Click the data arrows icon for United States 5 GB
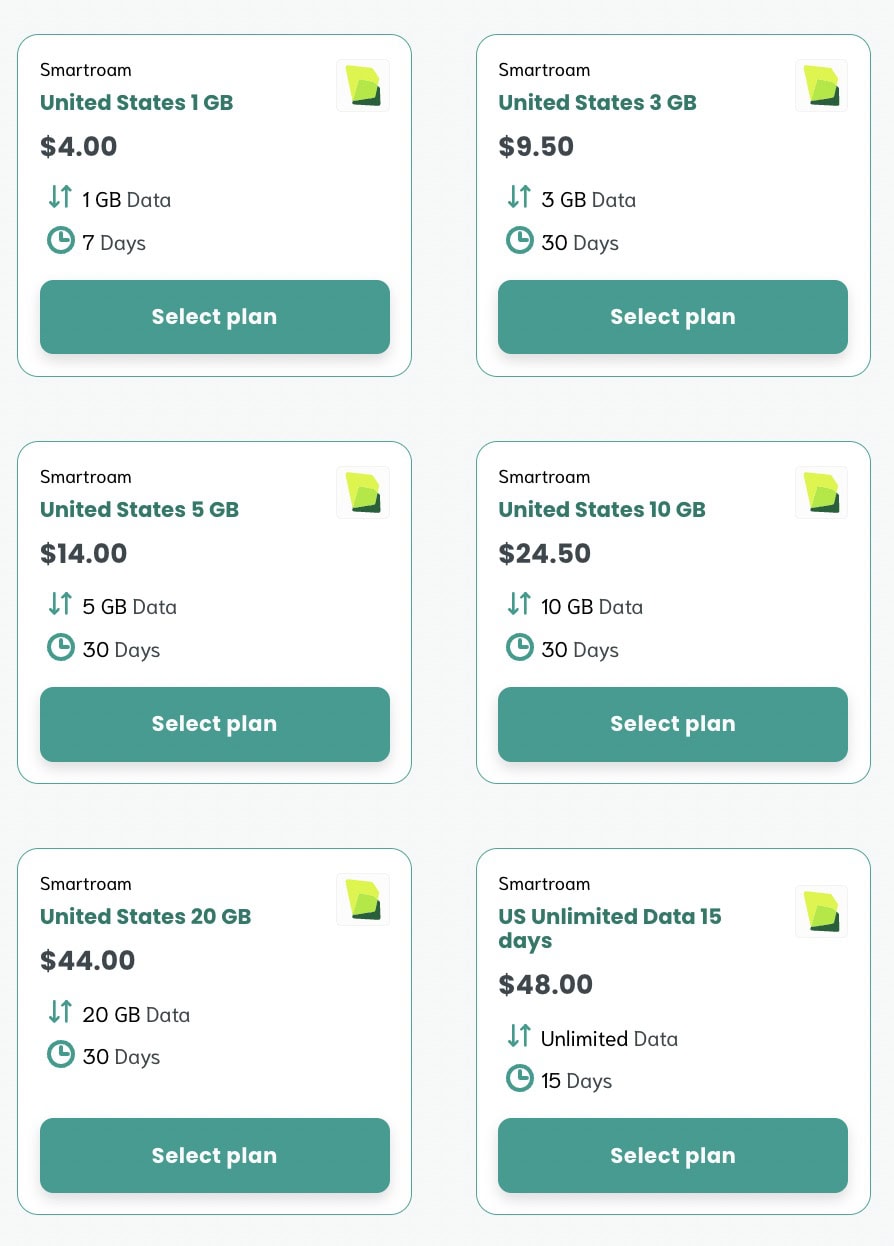Screen dimensions: 894x1246 60,604
